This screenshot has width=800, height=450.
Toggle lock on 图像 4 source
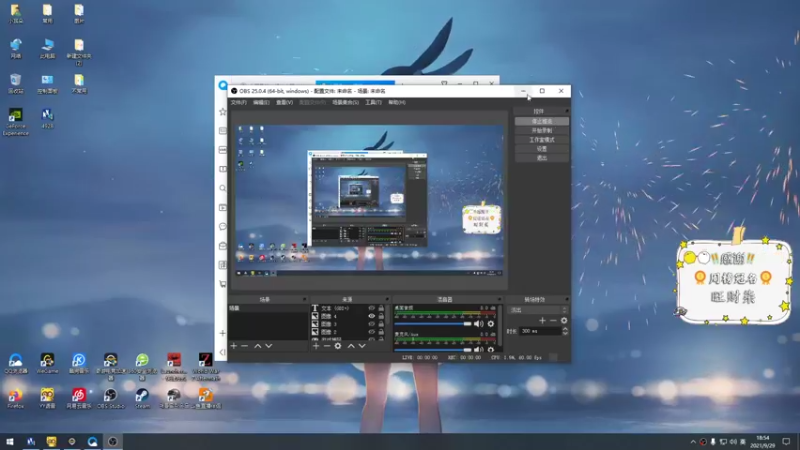tap(381, 316)
